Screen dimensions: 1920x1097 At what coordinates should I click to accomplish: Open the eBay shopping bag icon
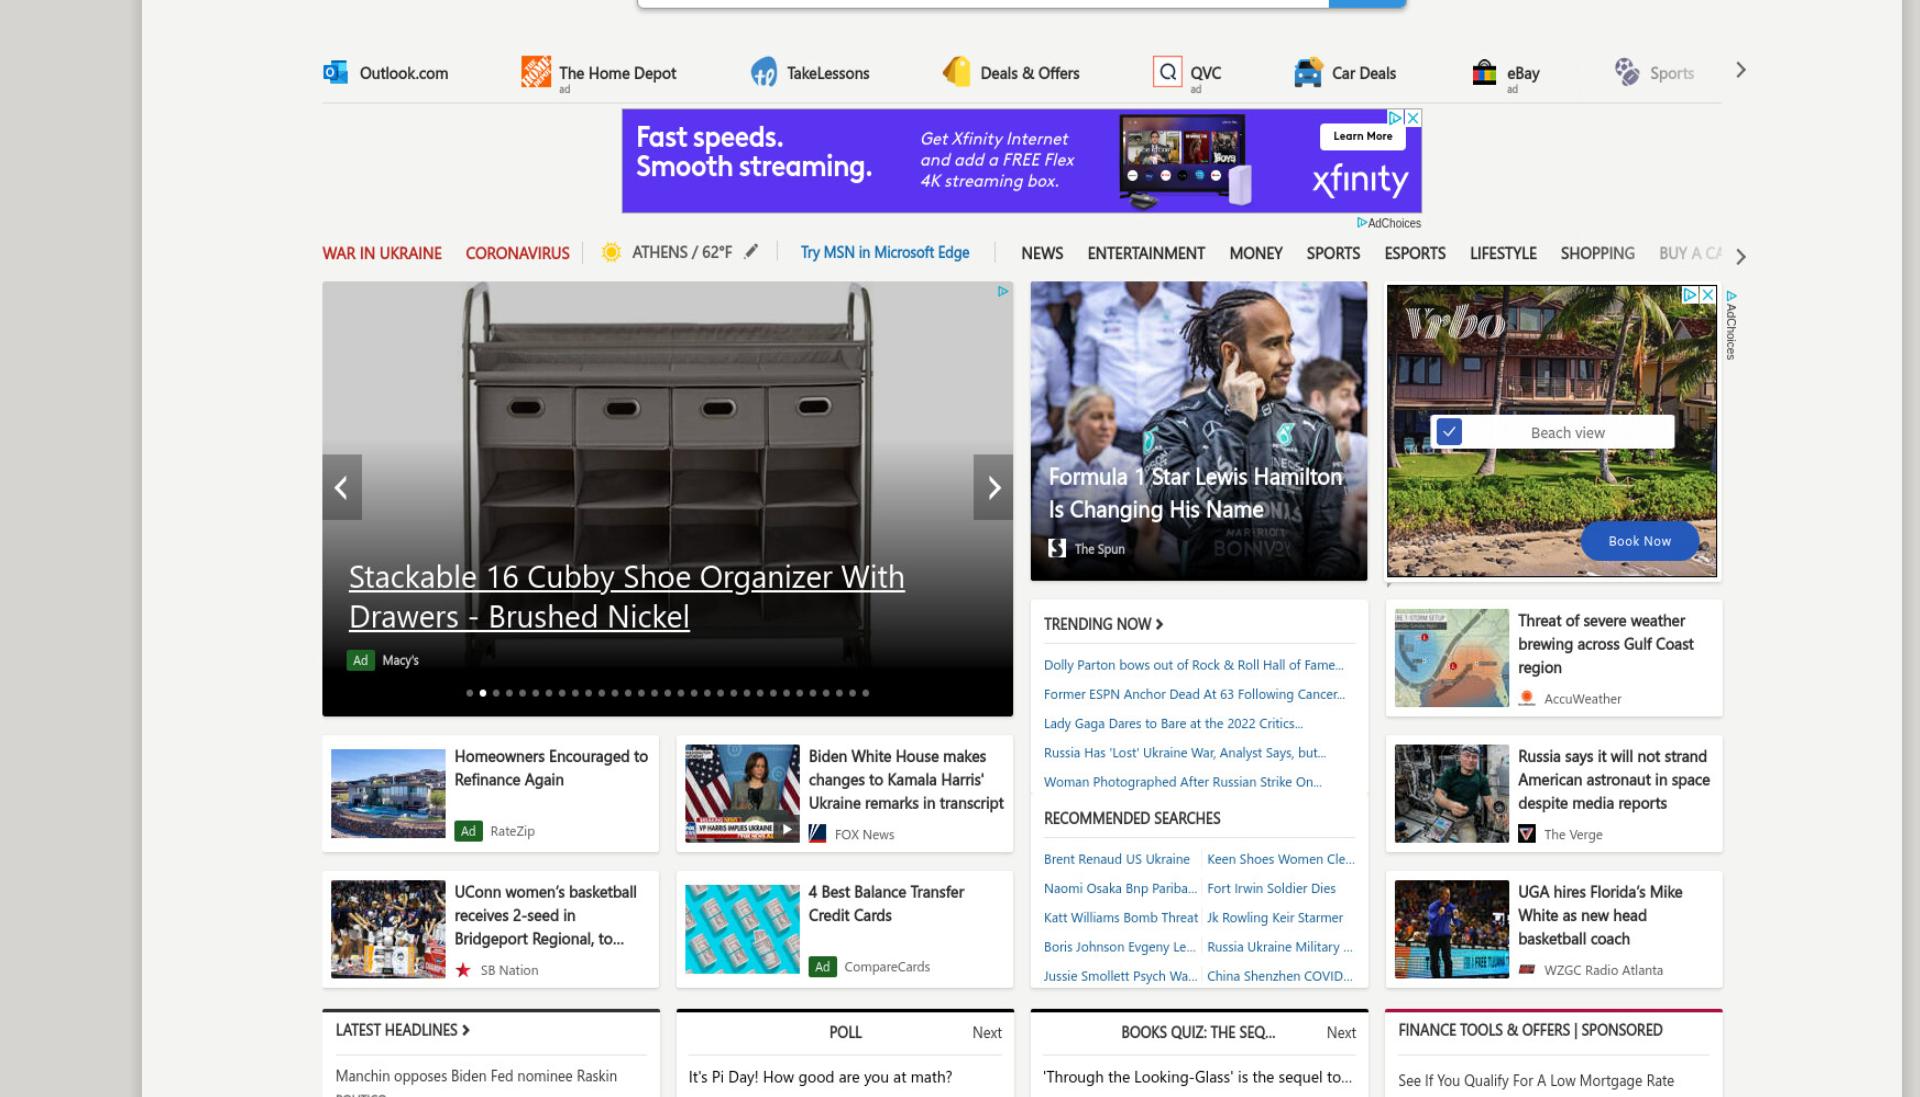pos(1484,73)
